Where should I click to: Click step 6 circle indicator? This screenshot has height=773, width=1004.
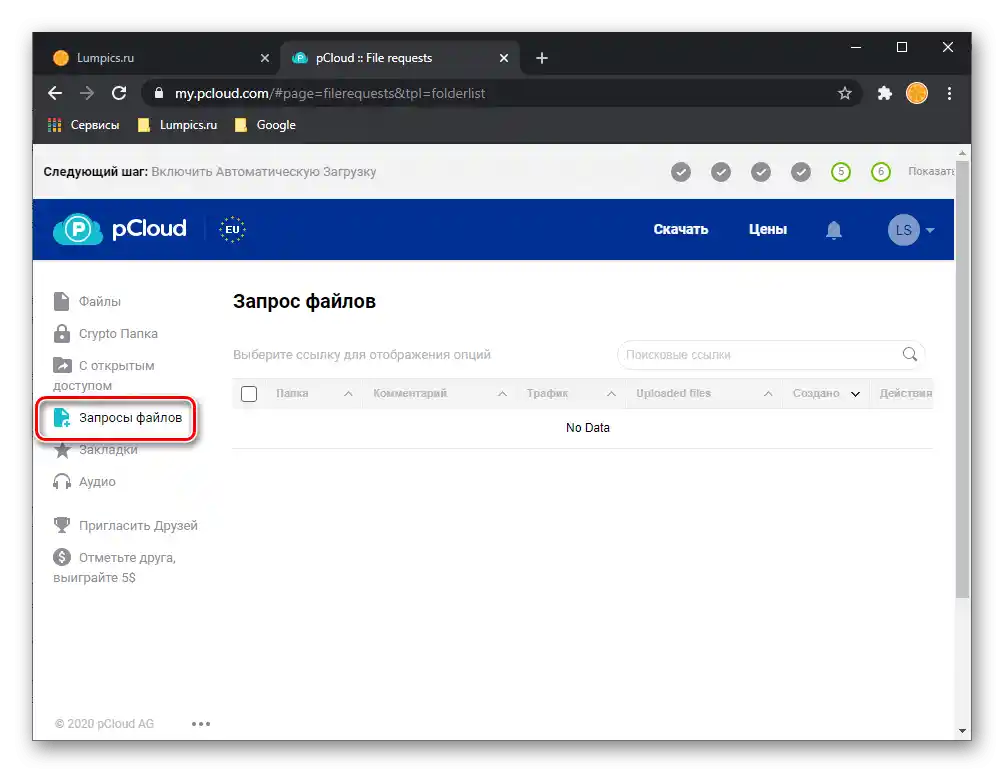(880, 172)
